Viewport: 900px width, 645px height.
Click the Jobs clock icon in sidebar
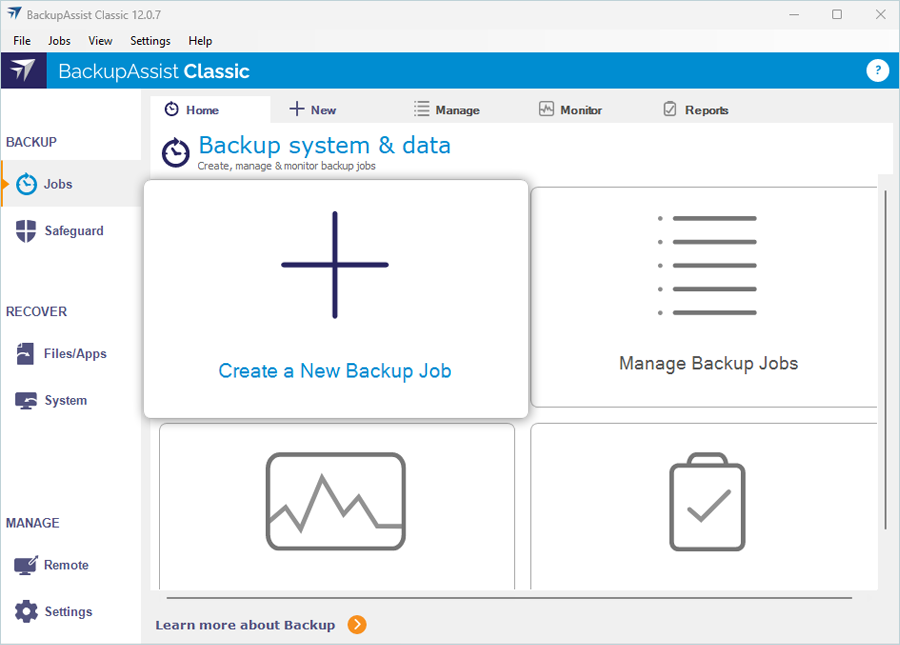point(26,184)
